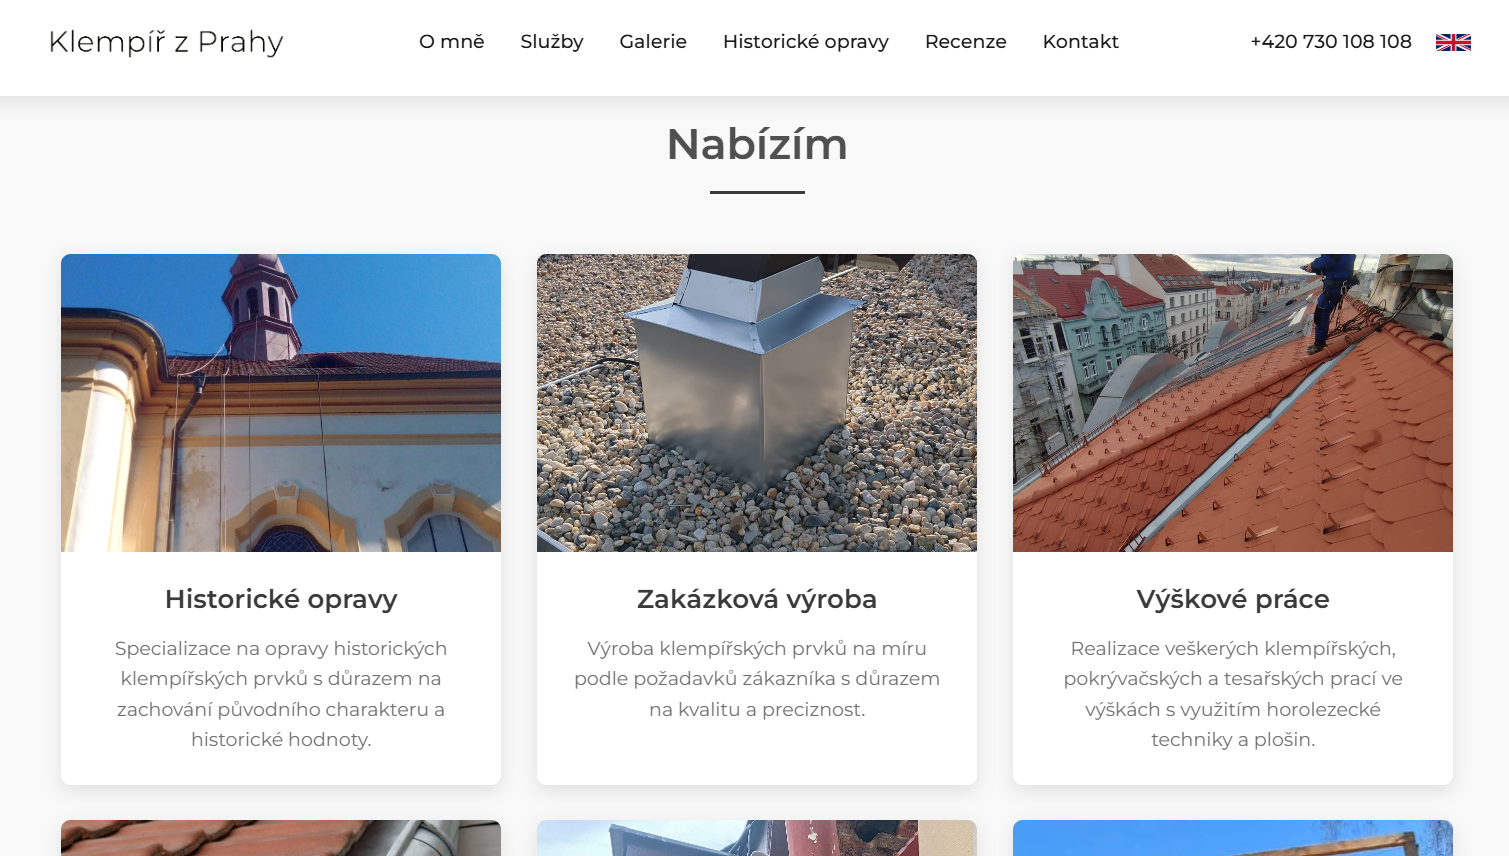Open the Recenze menu link
The height and width of the screenshot is (856, 1509).
[966, 42]
